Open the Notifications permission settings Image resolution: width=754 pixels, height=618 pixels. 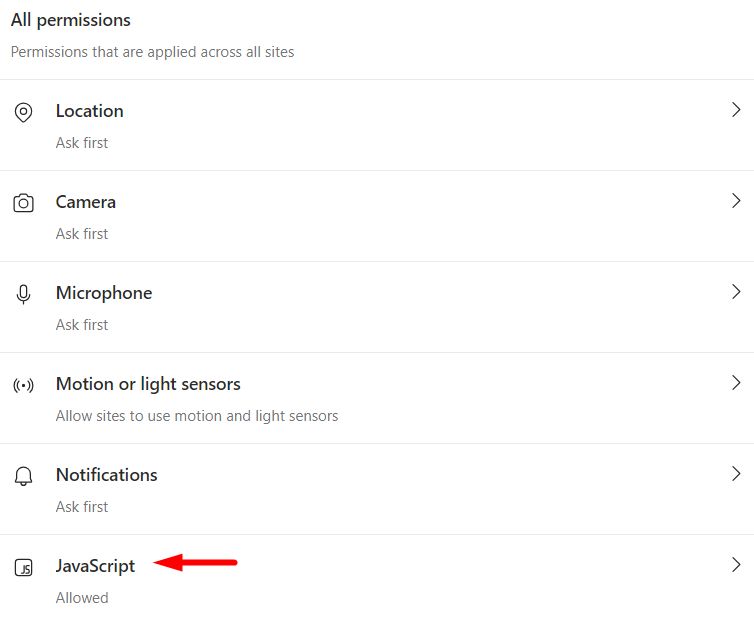point(377,489)
